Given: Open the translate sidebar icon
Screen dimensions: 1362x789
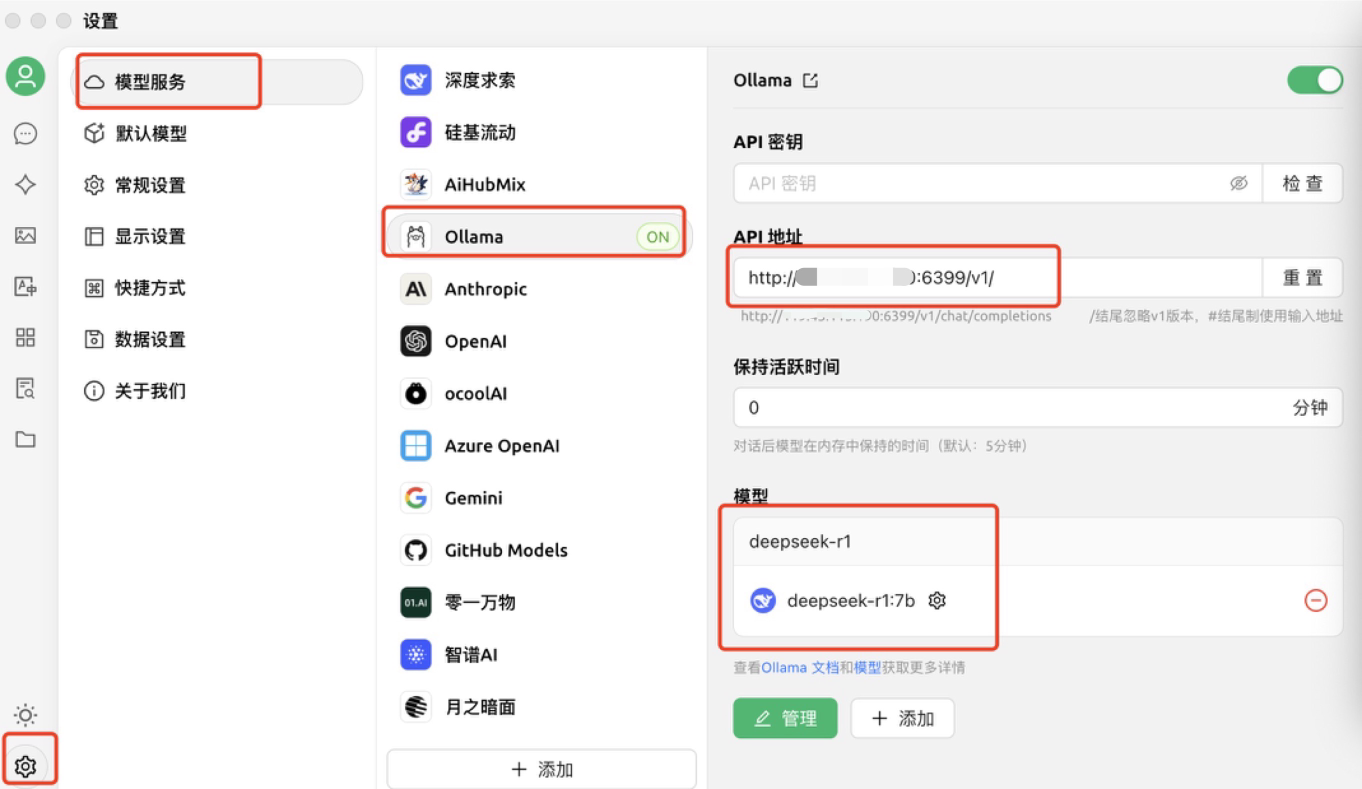Looking at the screenshot, I should (26, 287).
